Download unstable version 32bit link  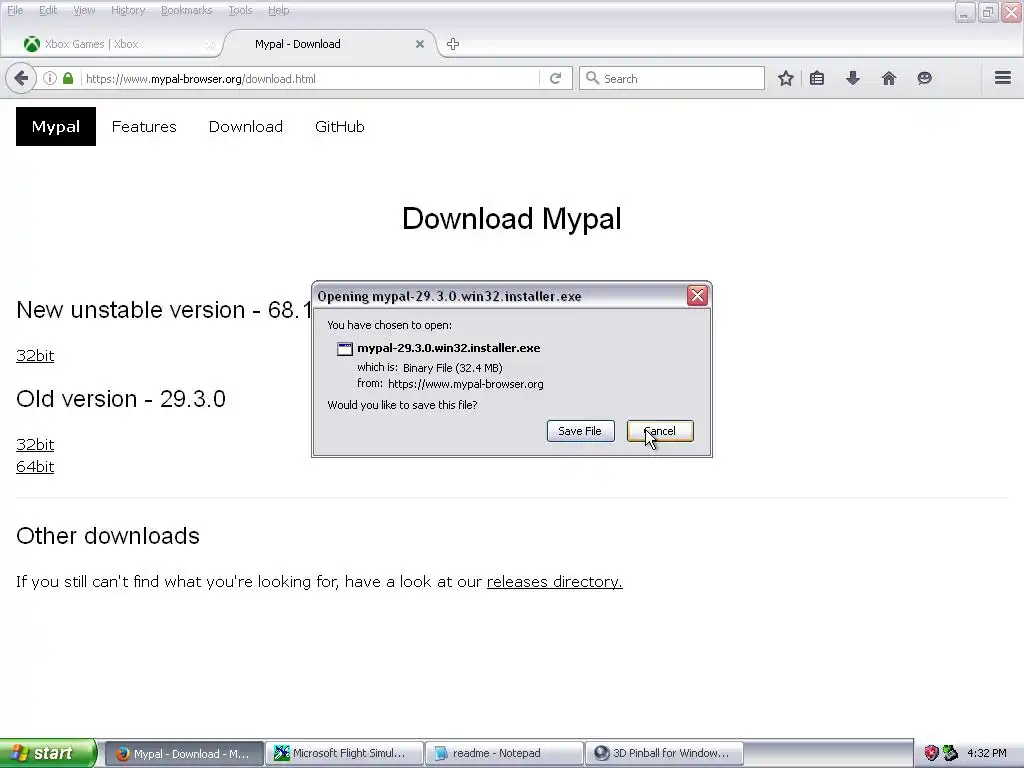pyautogui.click(x=35, y=356)
